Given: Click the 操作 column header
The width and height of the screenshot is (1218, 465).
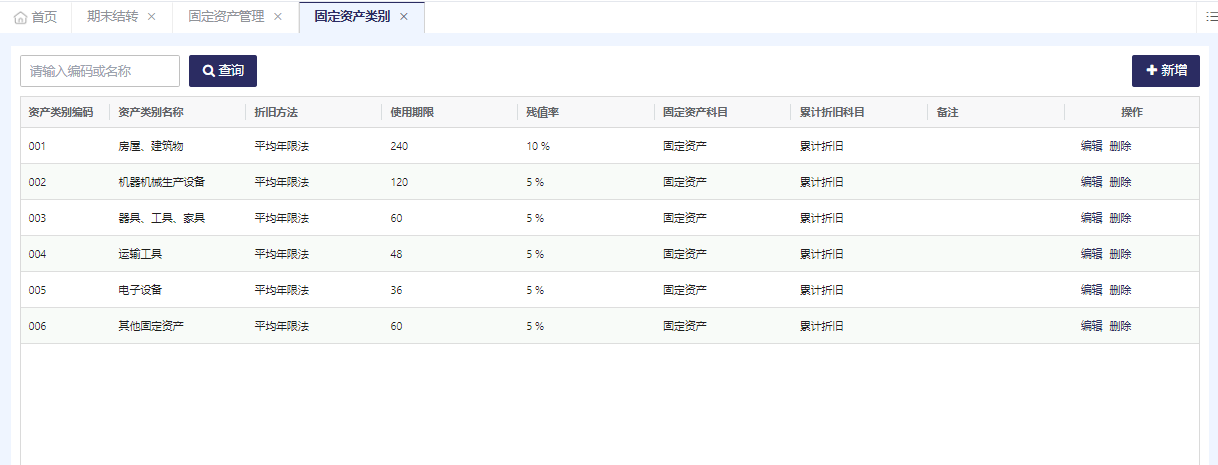Looking at the screenshot, I should tap(1131, 112).
